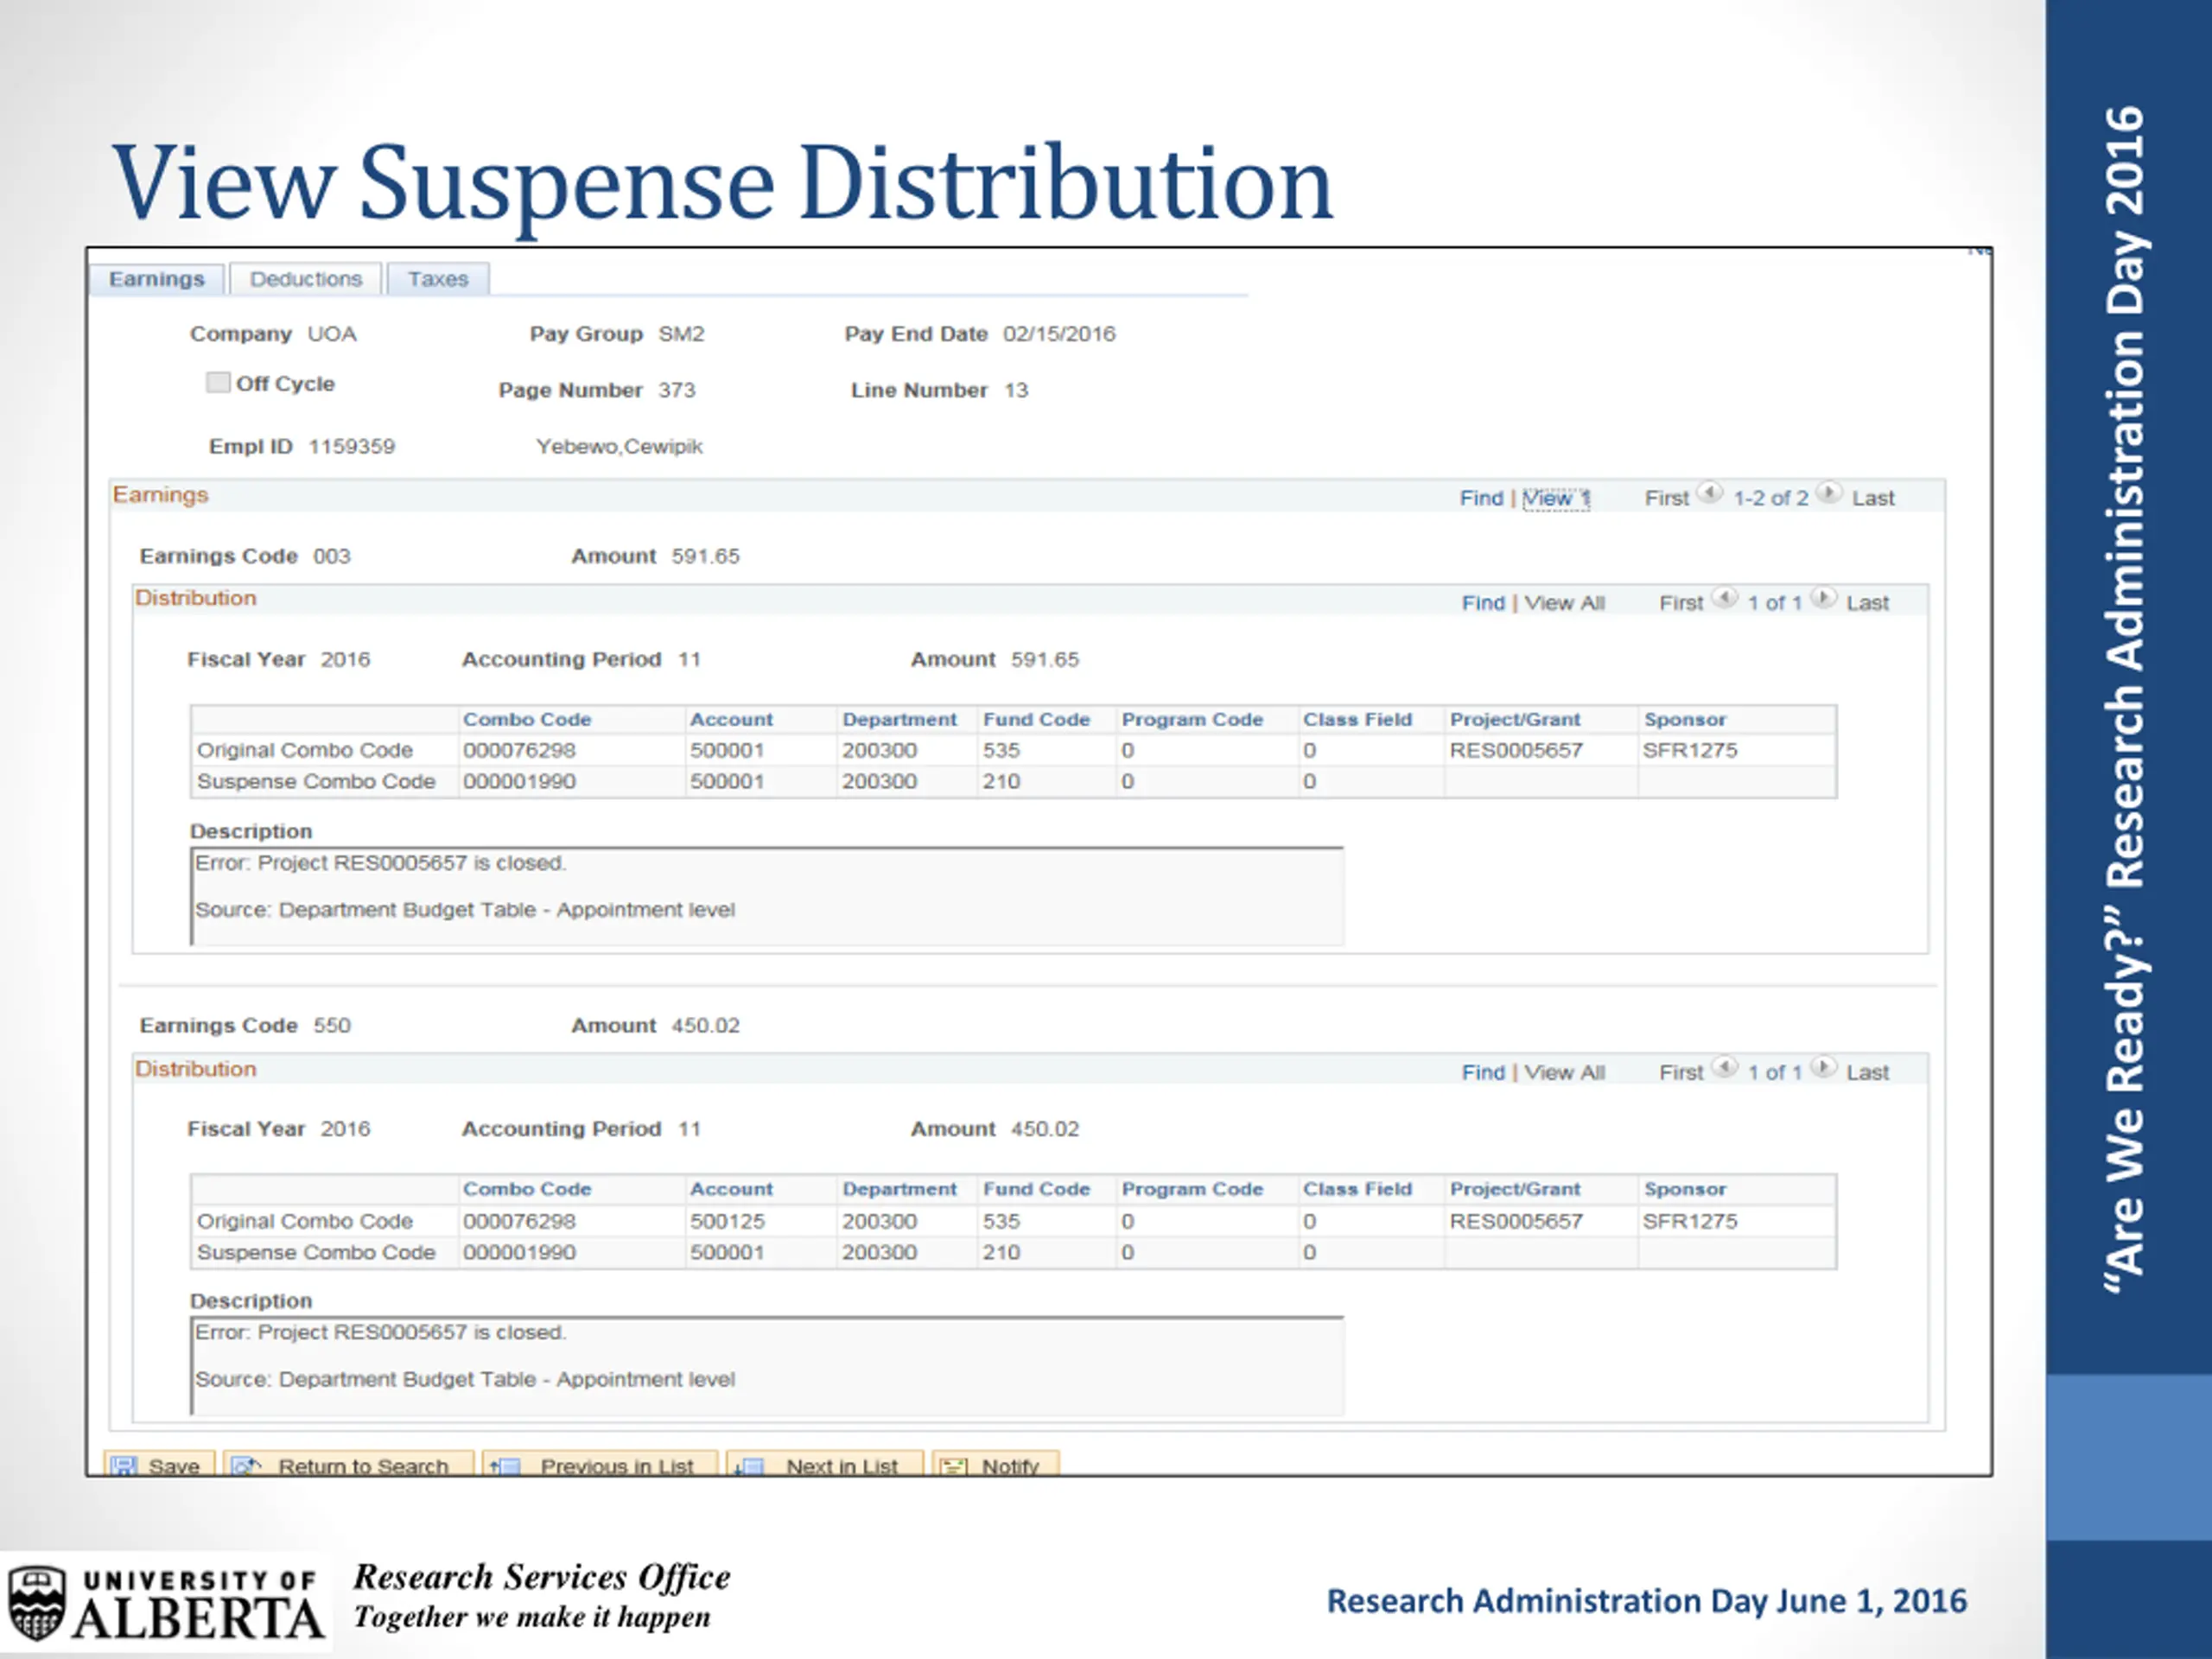Click Find in the 591.65 Distribution header
The image size is (2212, 1659).
pos(1483,603)
